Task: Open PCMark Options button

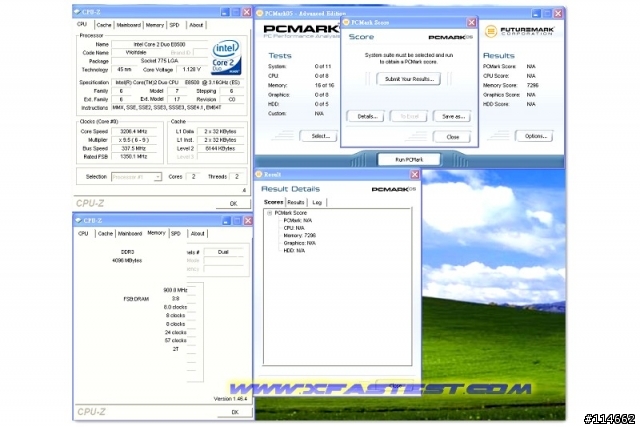Action: point(534,136)
